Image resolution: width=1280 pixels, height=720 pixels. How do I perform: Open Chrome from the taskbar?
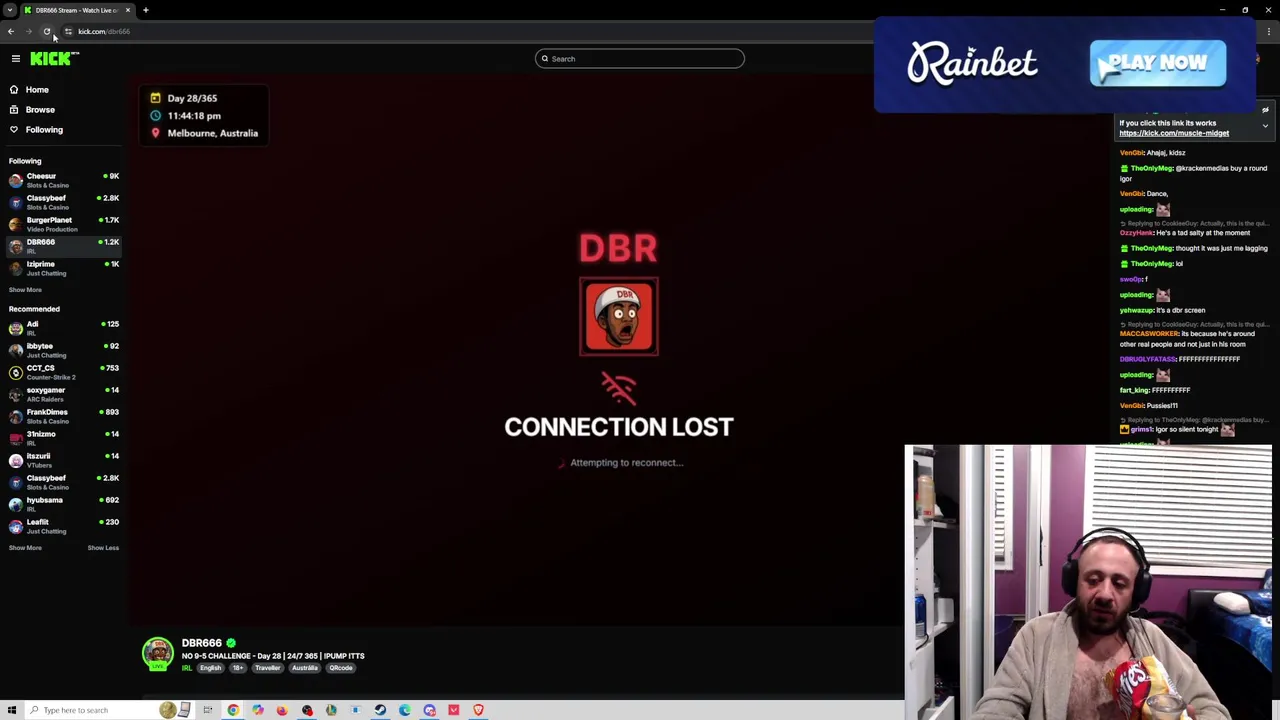click(233, 710)
